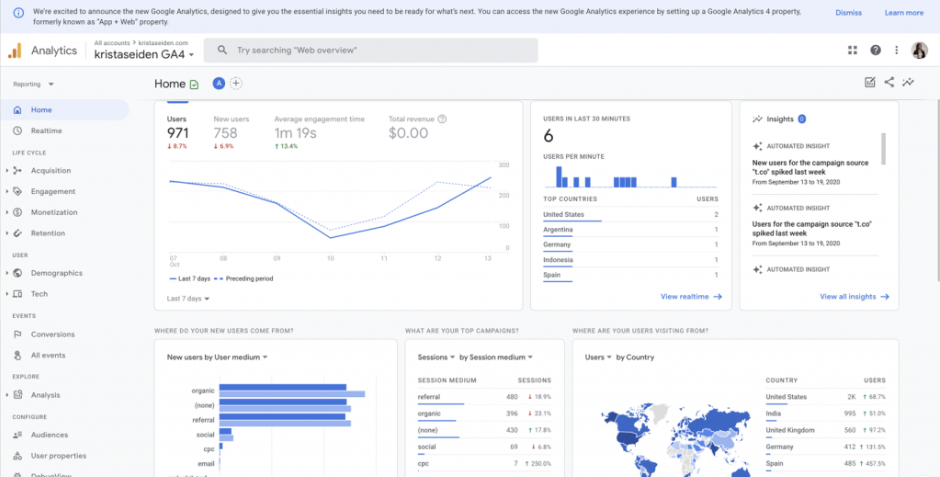Click the user profile avatar
940x477 pixels.
(919, 50)
